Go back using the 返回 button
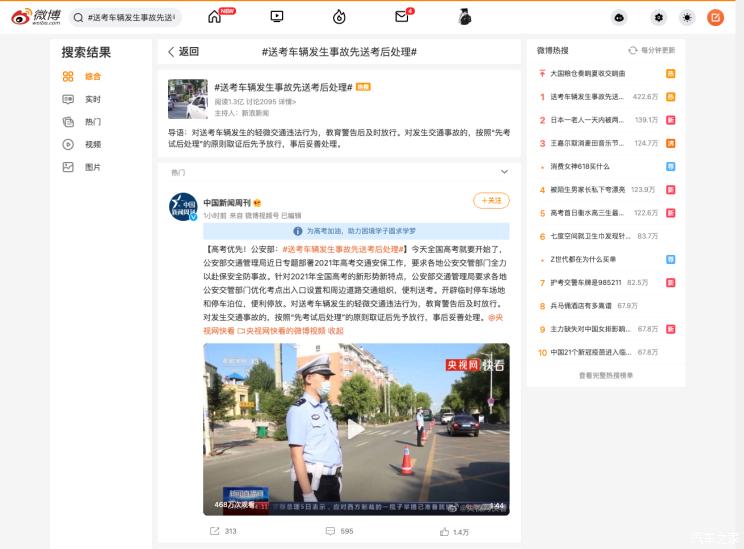The height and width of the screenshot is (549, 744). tap(183, 52)
